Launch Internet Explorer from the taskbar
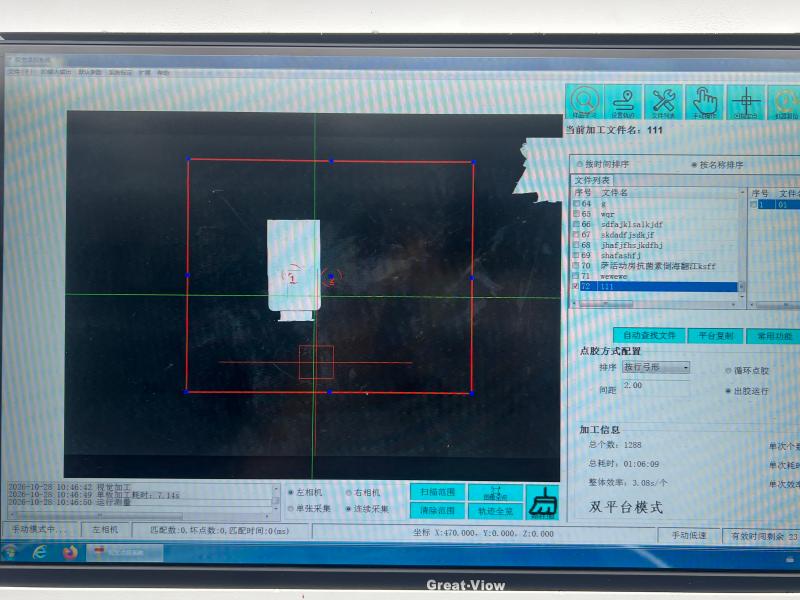The height and width of the screenshot is (600, 800). (39, 552)
